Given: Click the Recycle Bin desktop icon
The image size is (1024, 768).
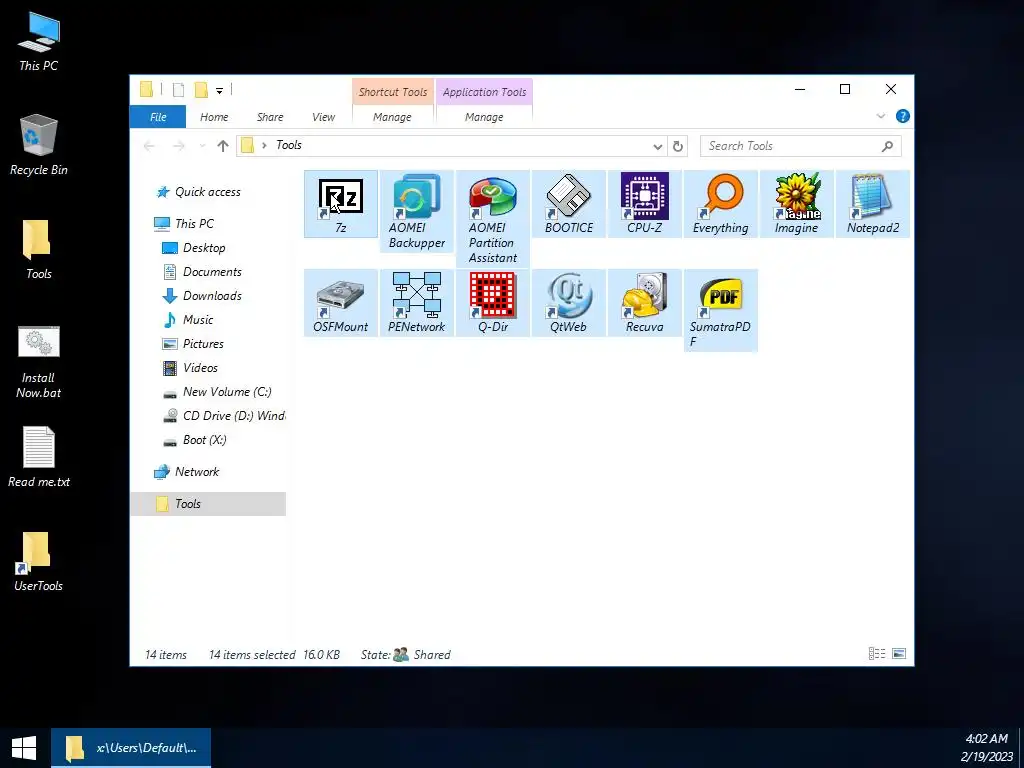Looking at the screenshot, I should click(39, 146).
